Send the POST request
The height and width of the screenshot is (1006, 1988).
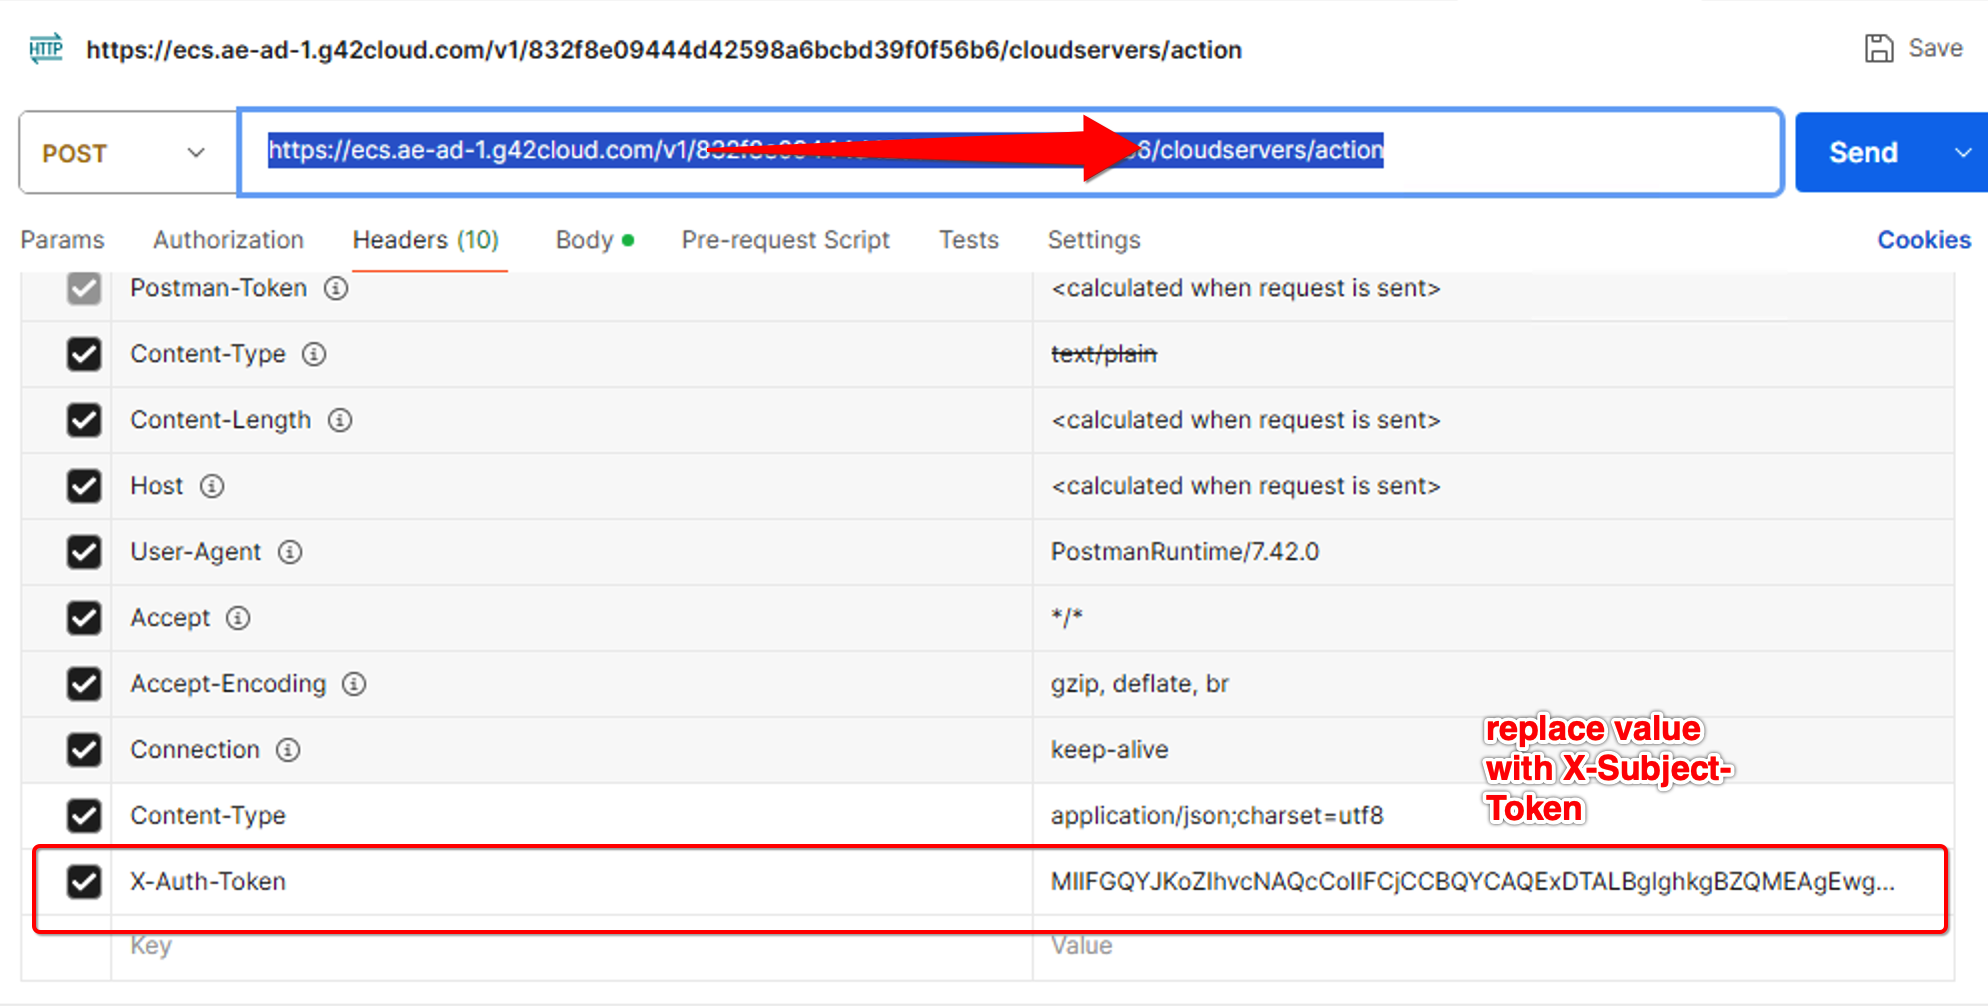(x=1864, y=153)
